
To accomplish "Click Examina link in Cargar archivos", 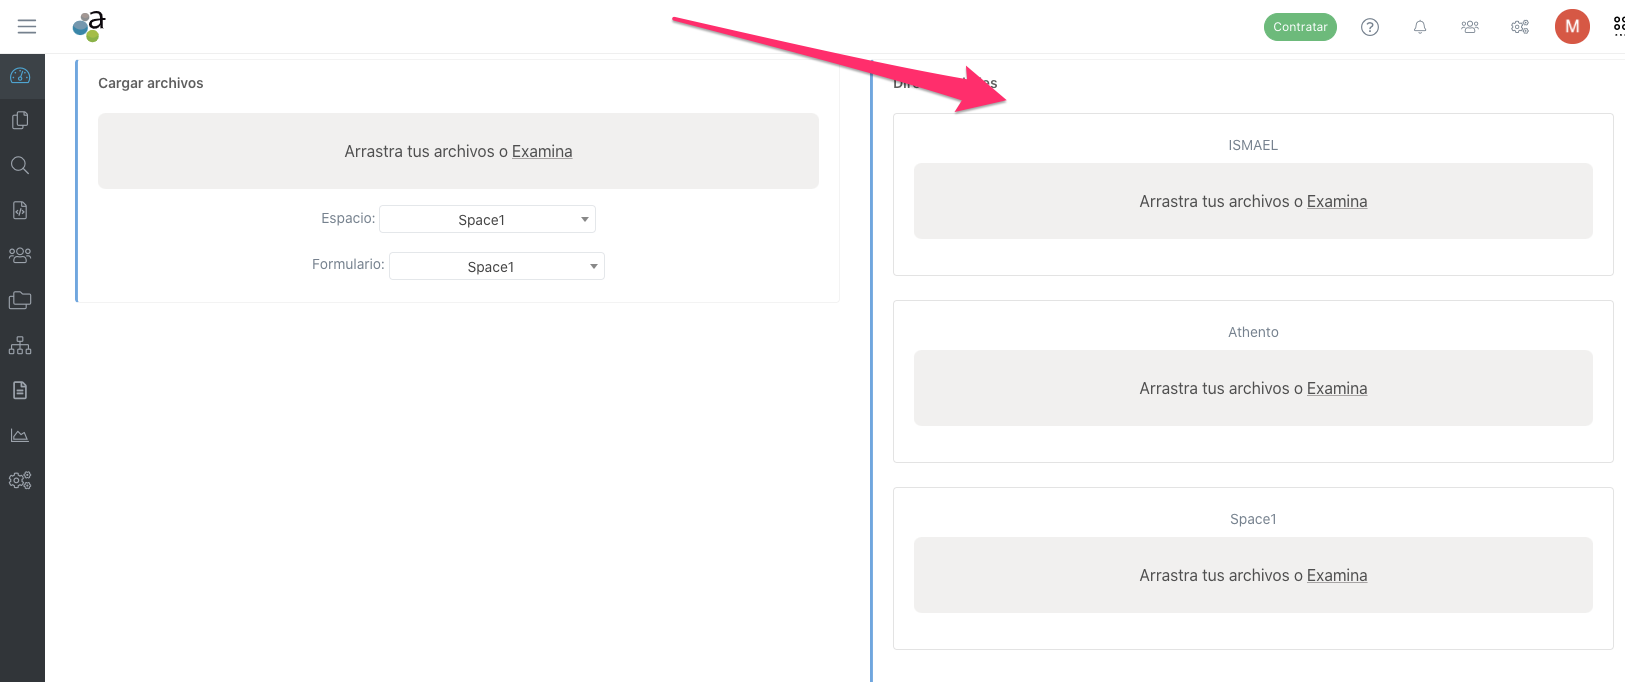I will pos(542,152).
